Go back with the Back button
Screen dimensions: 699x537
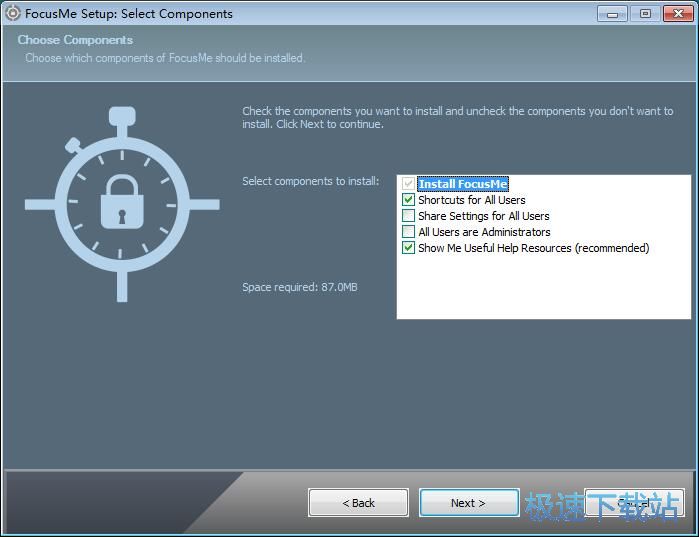click(x=358, y=503)
